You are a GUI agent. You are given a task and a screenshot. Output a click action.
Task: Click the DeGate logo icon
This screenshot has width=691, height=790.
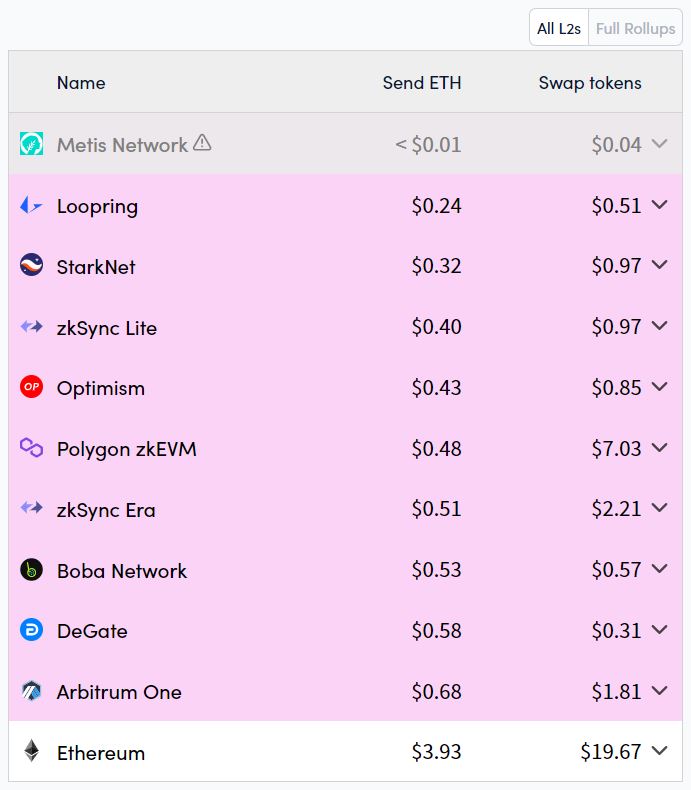pos(31,630)
